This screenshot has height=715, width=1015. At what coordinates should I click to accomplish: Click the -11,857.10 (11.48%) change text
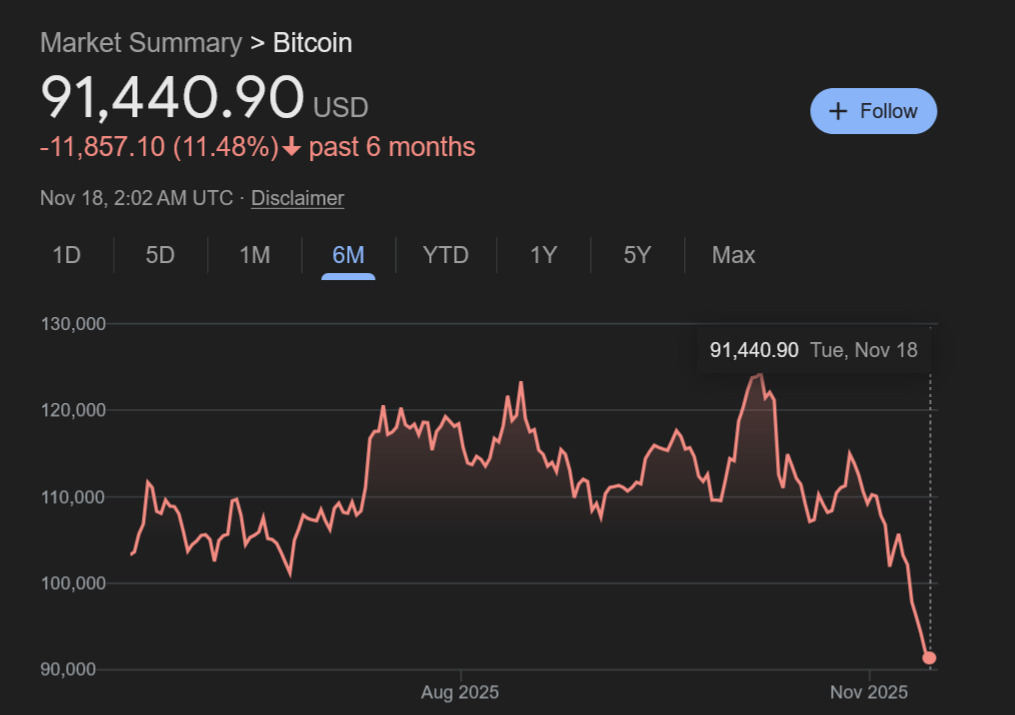159,147
